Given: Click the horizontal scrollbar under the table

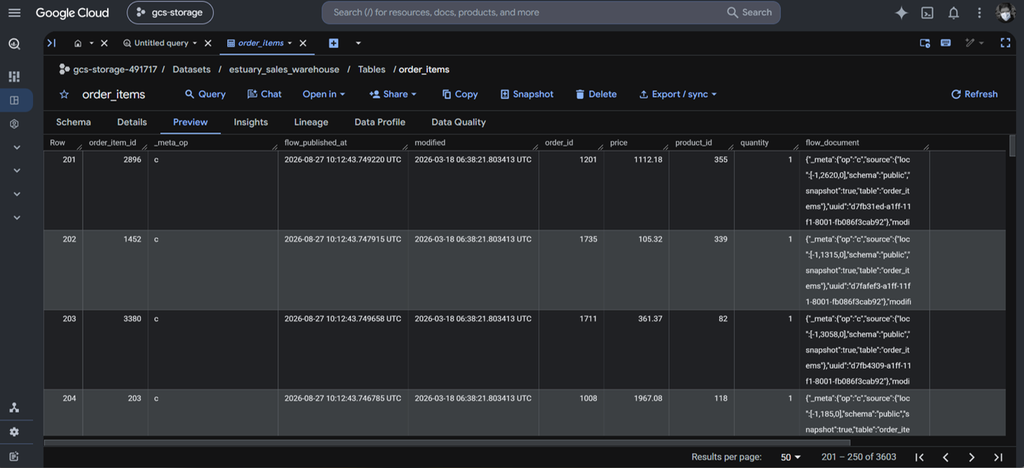Looking at the screenshot, I should [x=447, y=443].
